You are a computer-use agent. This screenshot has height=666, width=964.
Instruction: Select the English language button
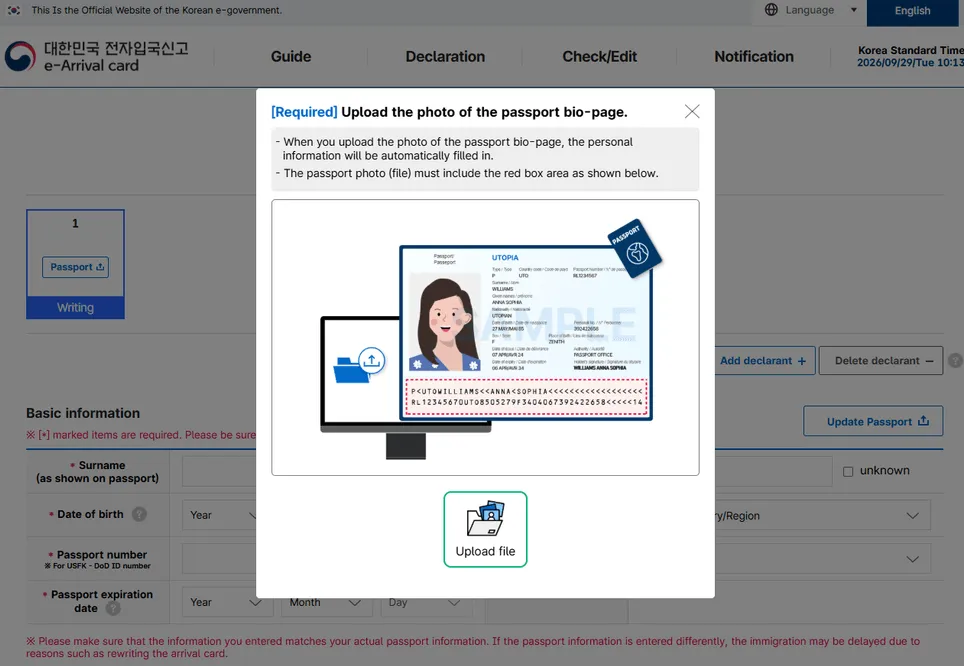pyautogui.click(x=912, y=11)
